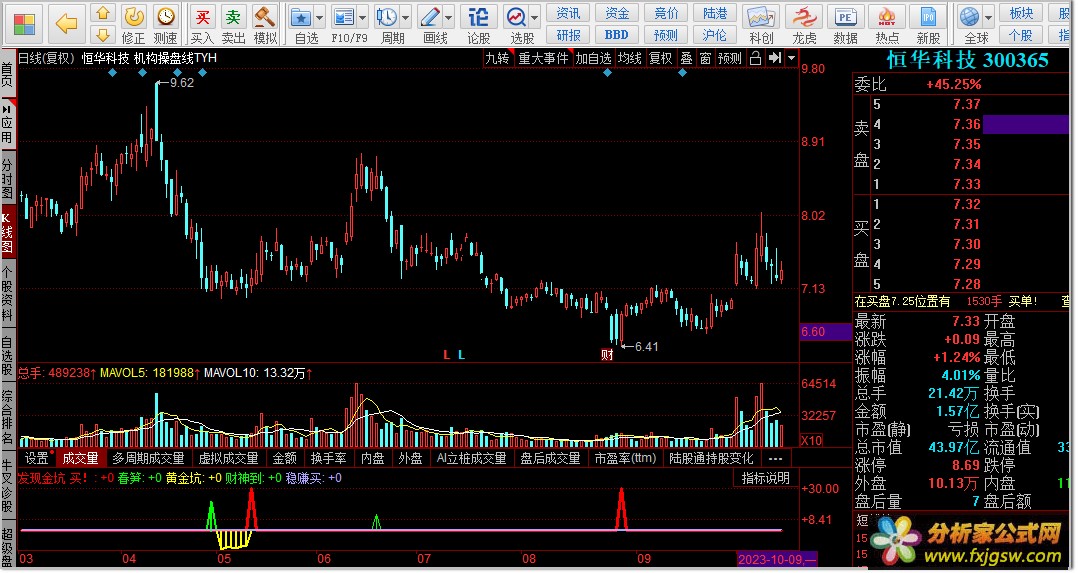This screenshot has height=573, width=1078.
Task: Expand the 全球 dropdown arrow
Action: tap(989, 17)
